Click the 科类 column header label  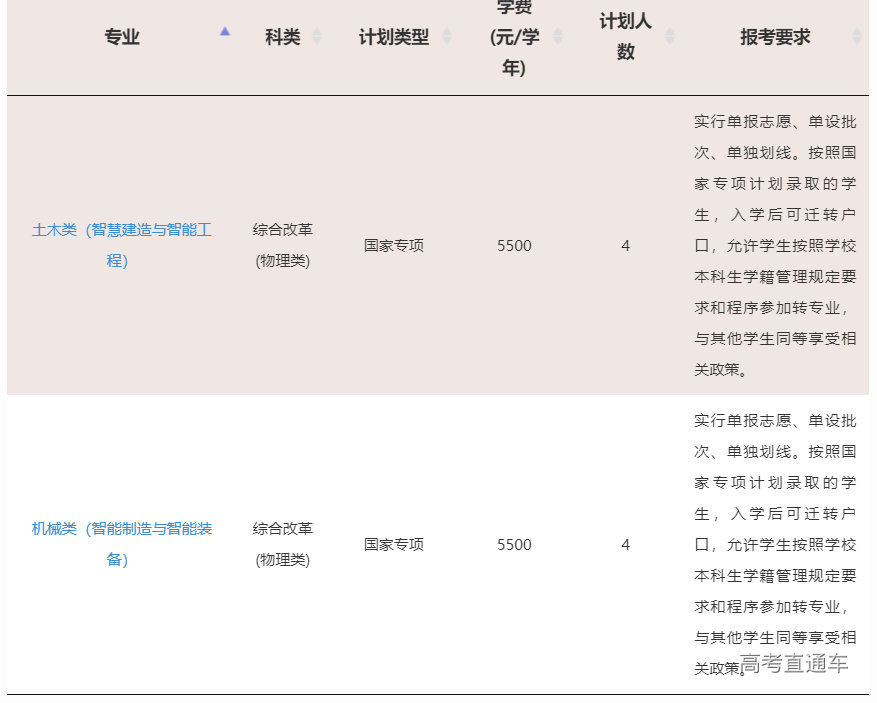click(x=282, y=37)
